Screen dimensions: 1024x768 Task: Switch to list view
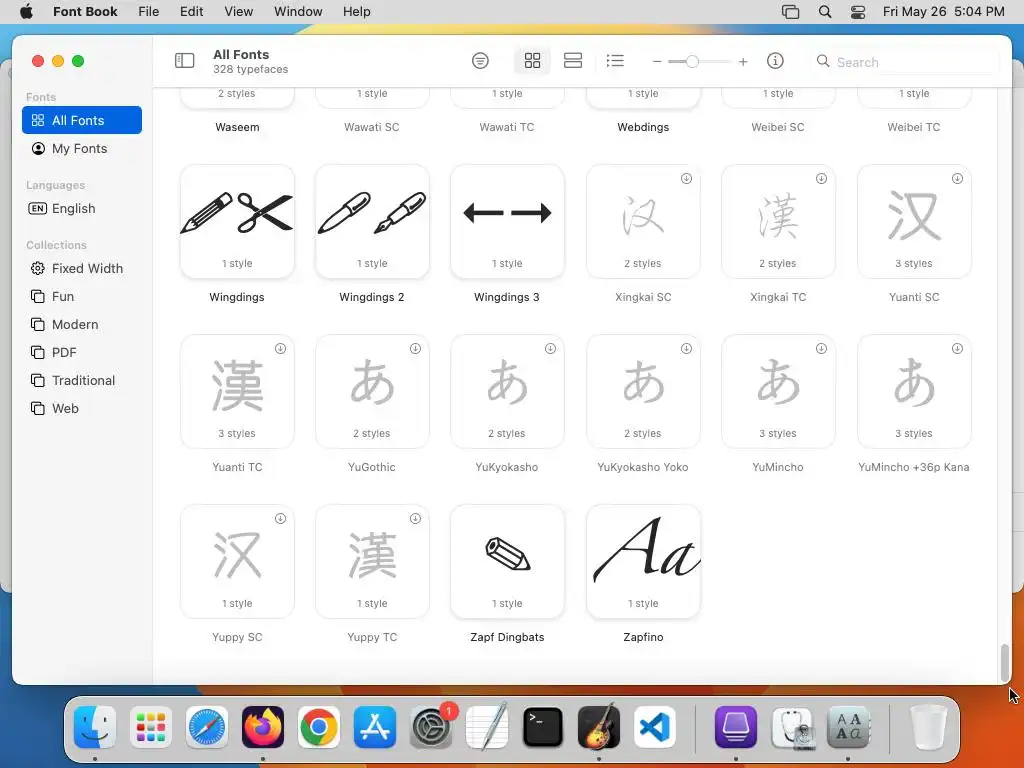pos(615,61)
